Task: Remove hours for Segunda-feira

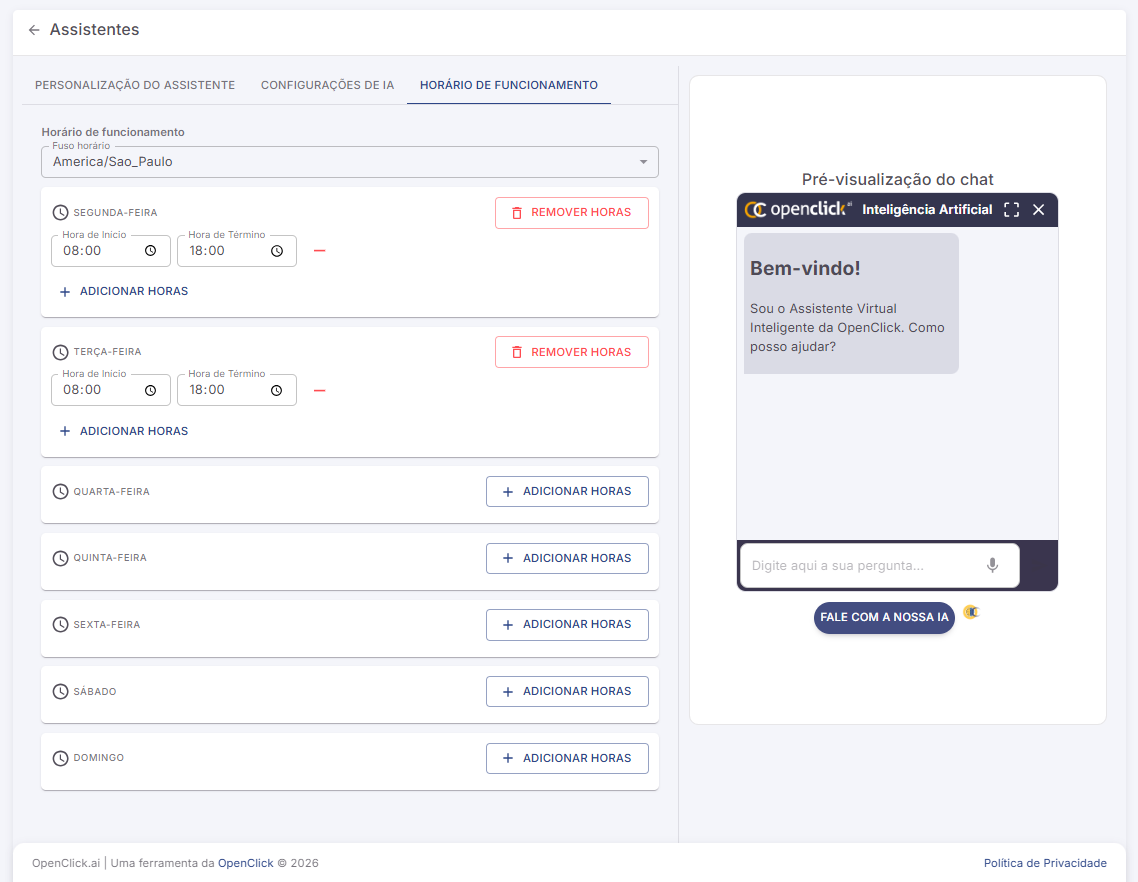Action: click(571, 213)
